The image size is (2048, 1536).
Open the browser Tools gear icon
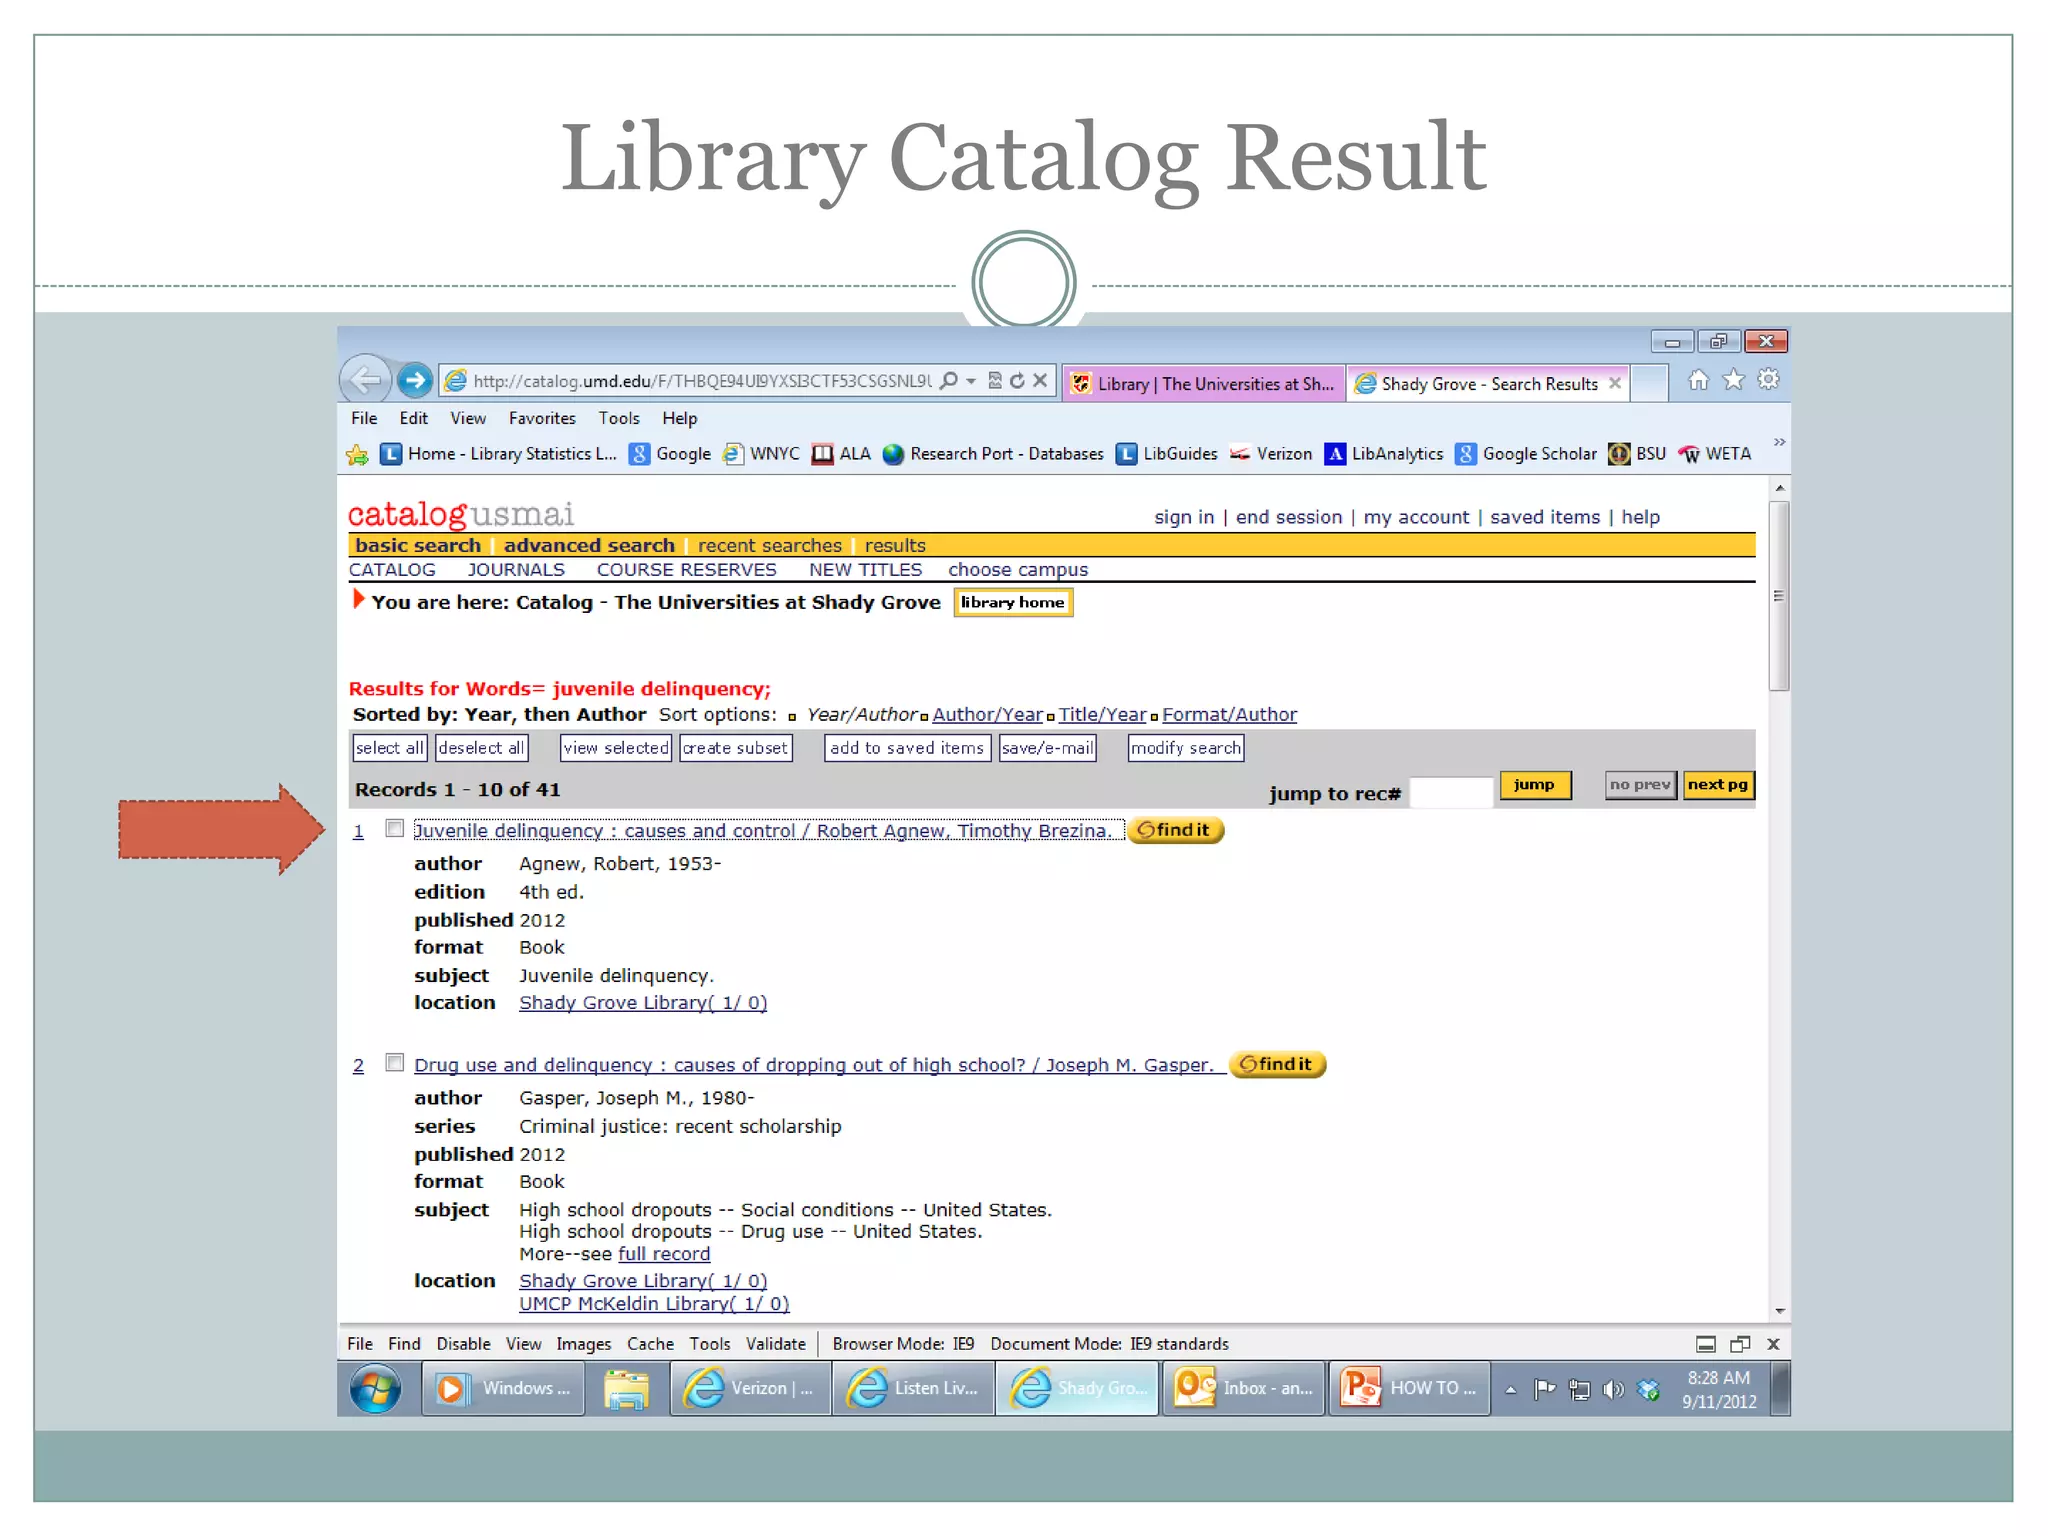tap(1768, 380)
